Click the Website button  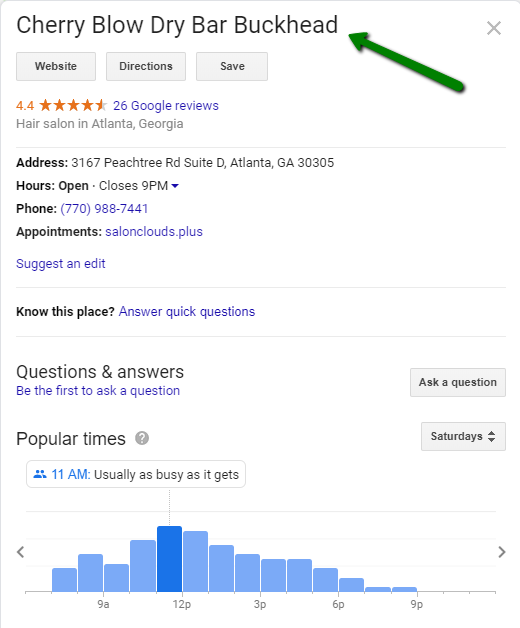[x=56, y=66]
